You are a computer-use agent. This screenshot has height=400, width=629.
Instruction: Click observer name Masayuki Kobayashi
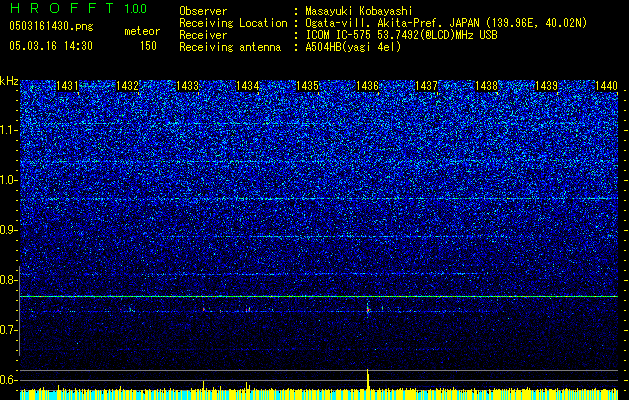[359, 11]
